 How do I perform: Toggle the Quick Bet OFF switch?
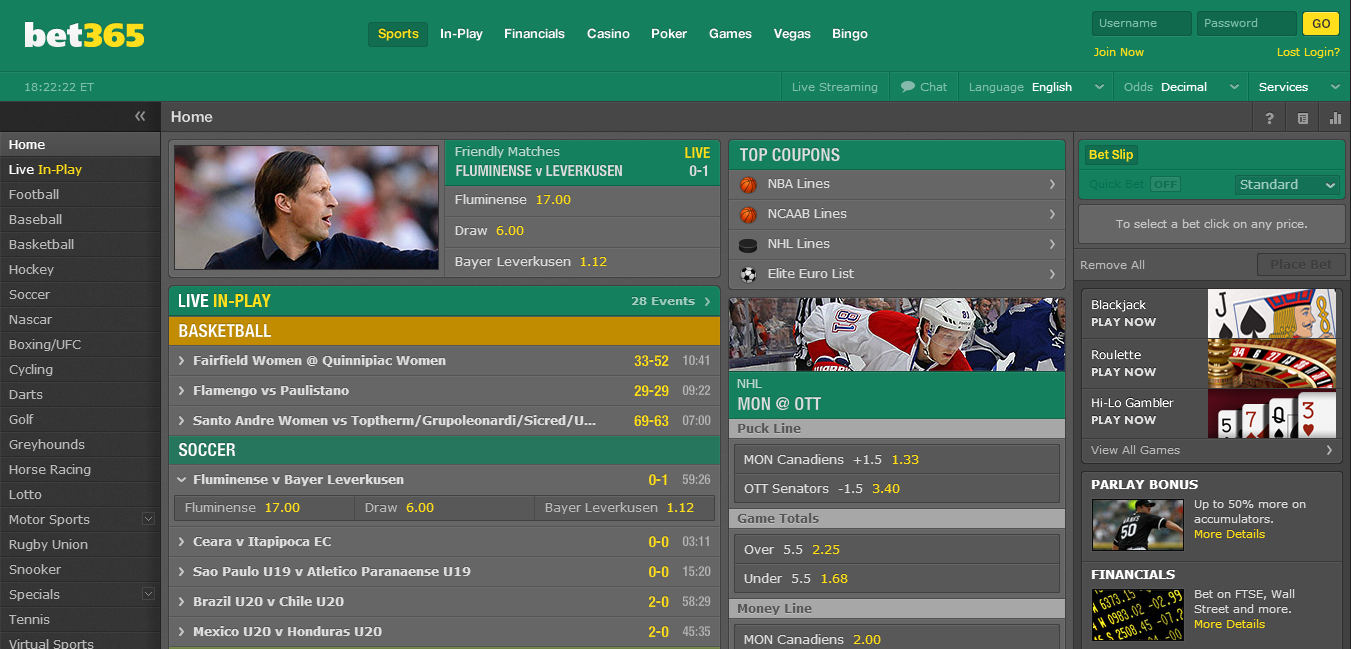[x=1165, y=184]
